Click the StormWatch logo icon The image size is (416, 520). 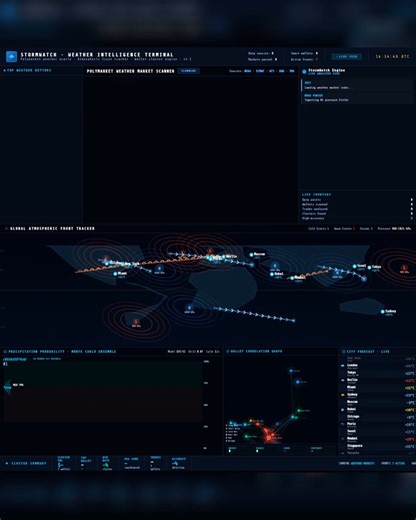point(12,56)
